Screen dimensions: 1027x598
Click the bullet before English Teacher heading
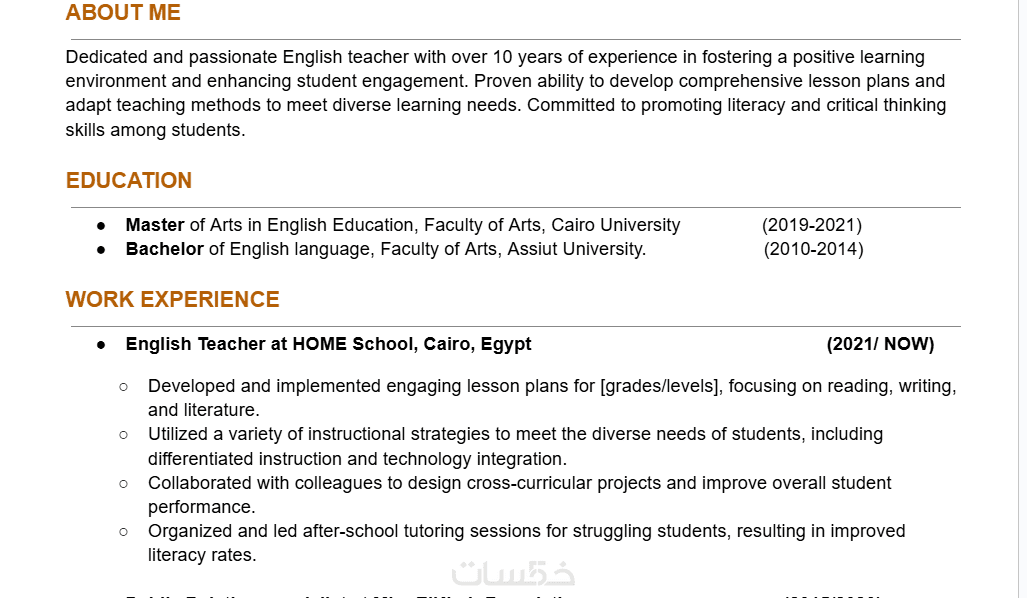[101, 345]
